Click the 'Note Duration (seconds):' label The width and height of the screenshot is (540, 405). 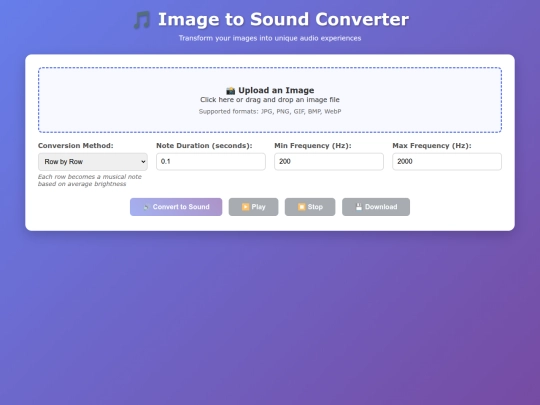[204, 146]
